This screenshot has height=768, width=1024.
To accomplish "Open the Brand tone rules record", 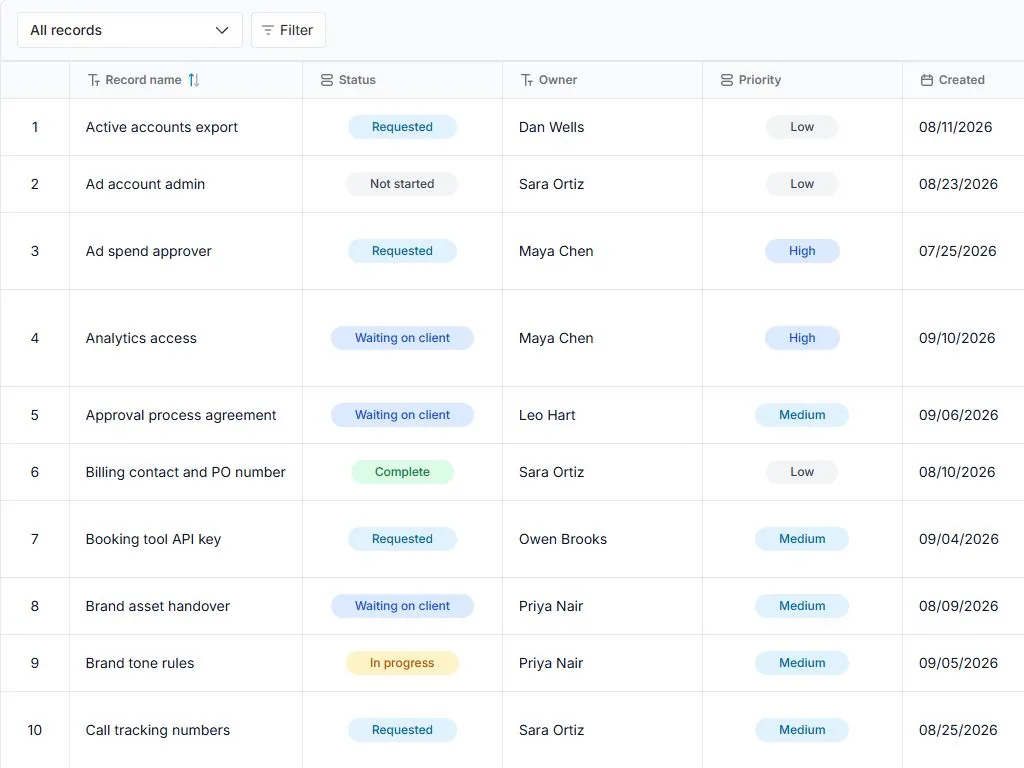I will tap(140, 663).
